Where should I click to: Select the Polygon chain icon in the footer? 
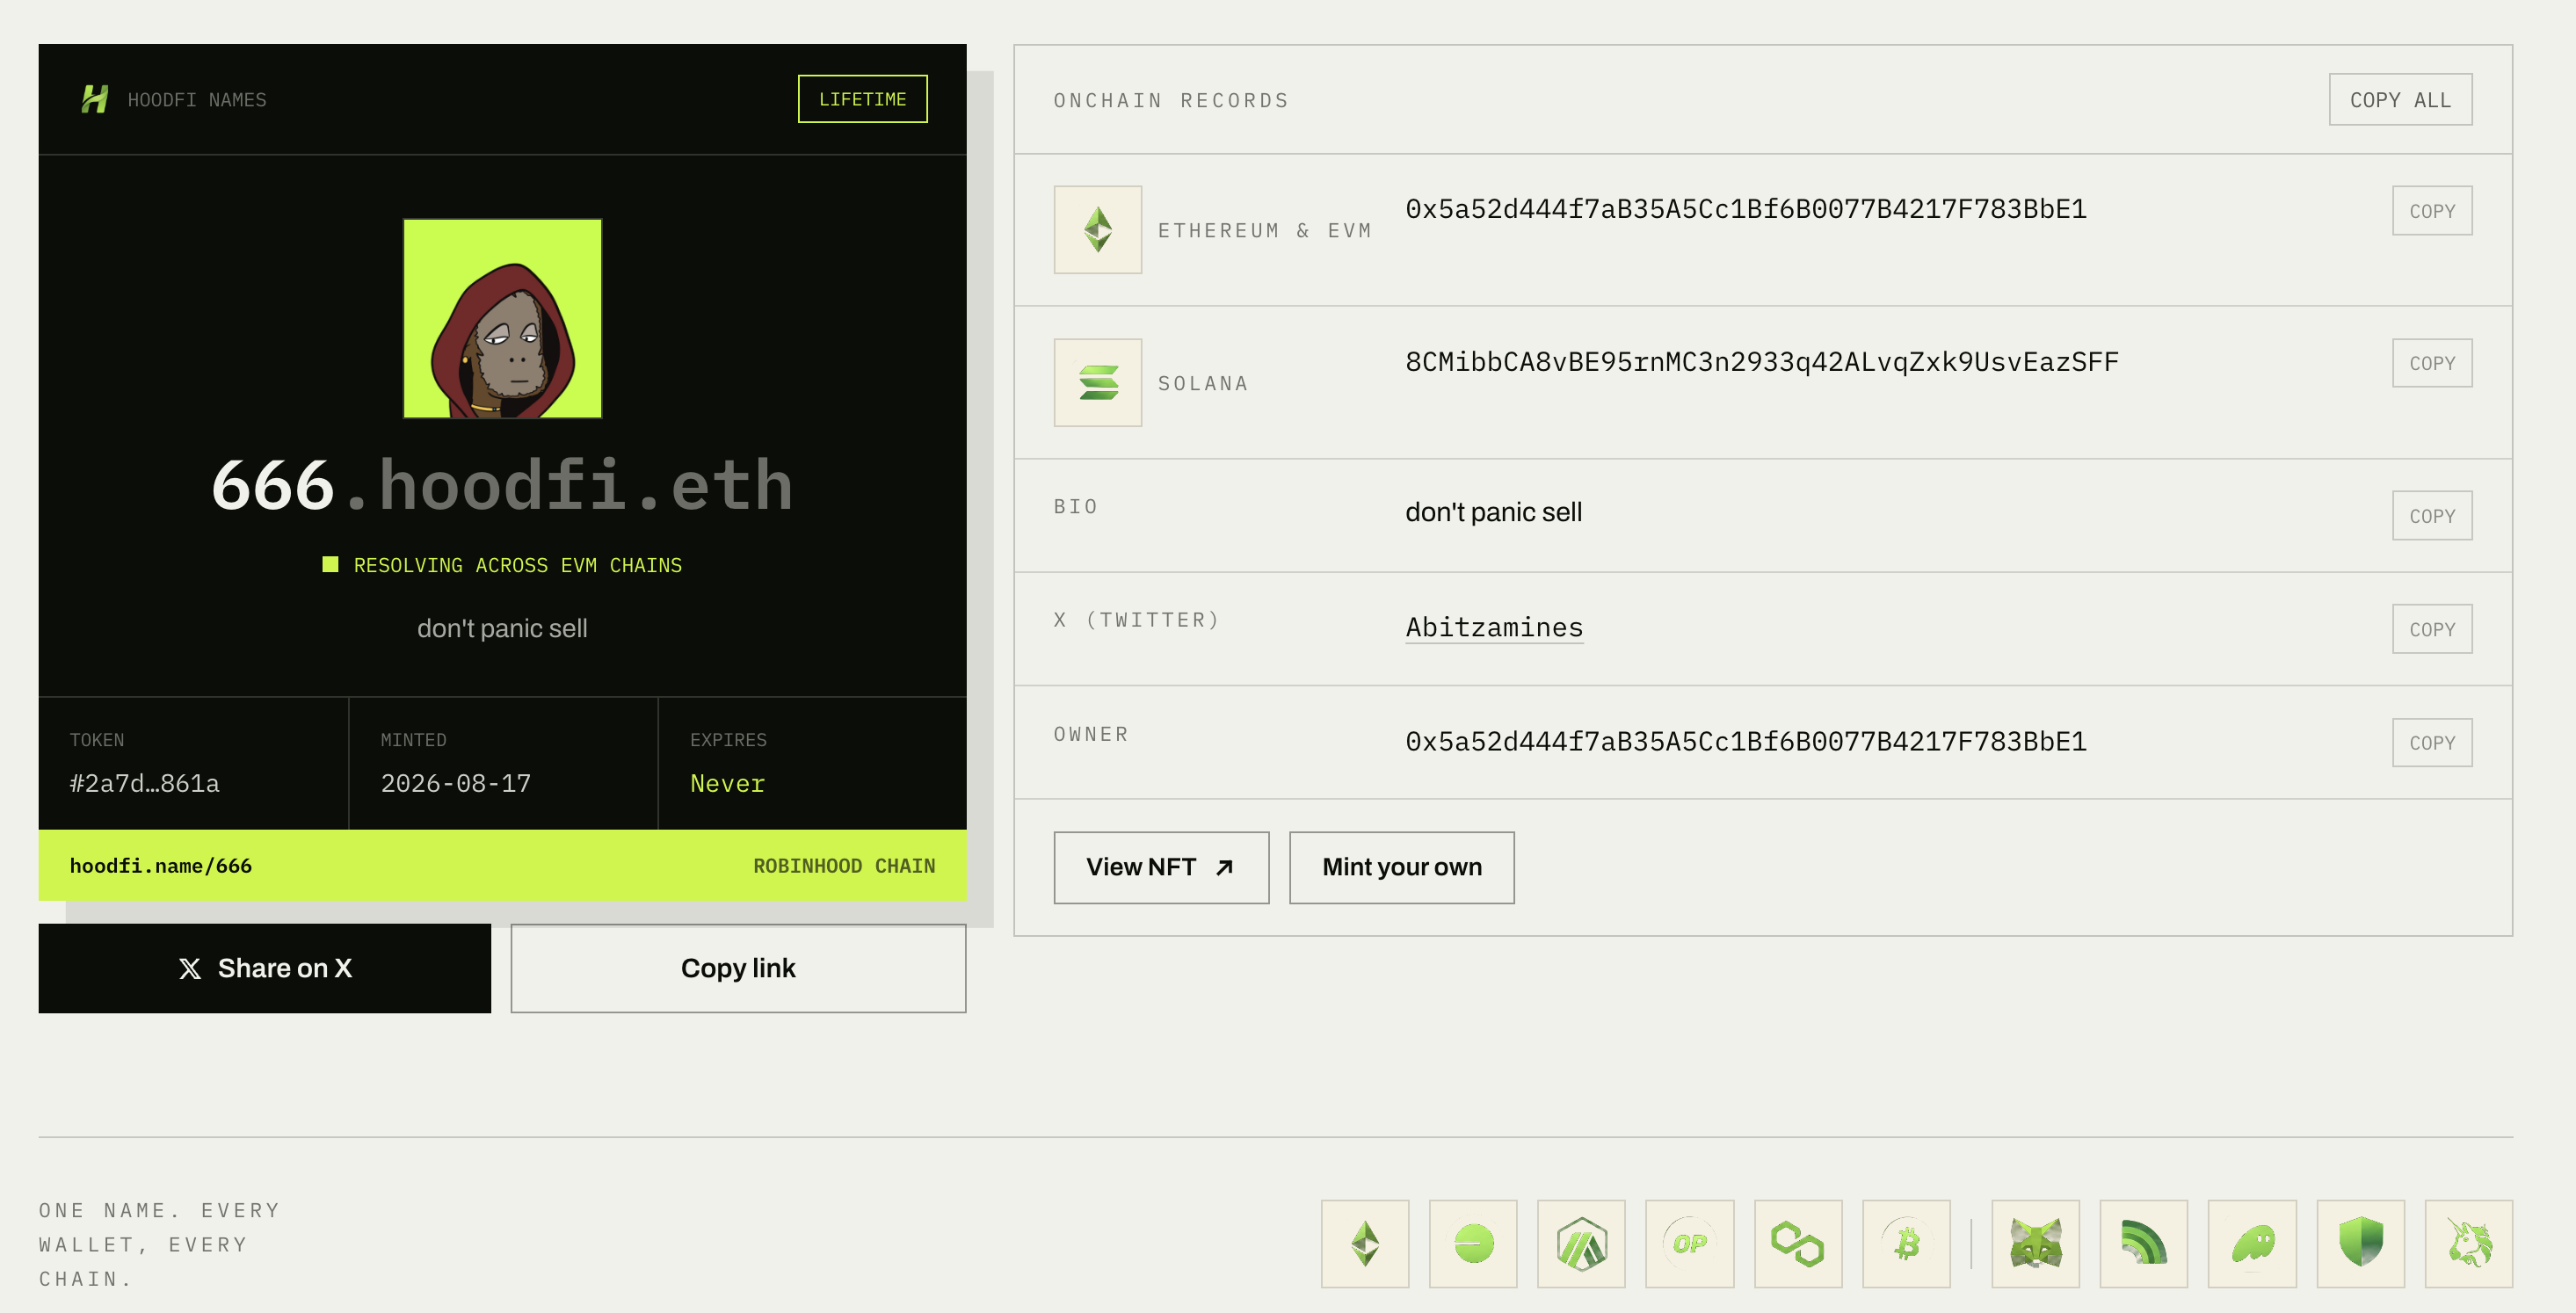tap(1798, 1243)
